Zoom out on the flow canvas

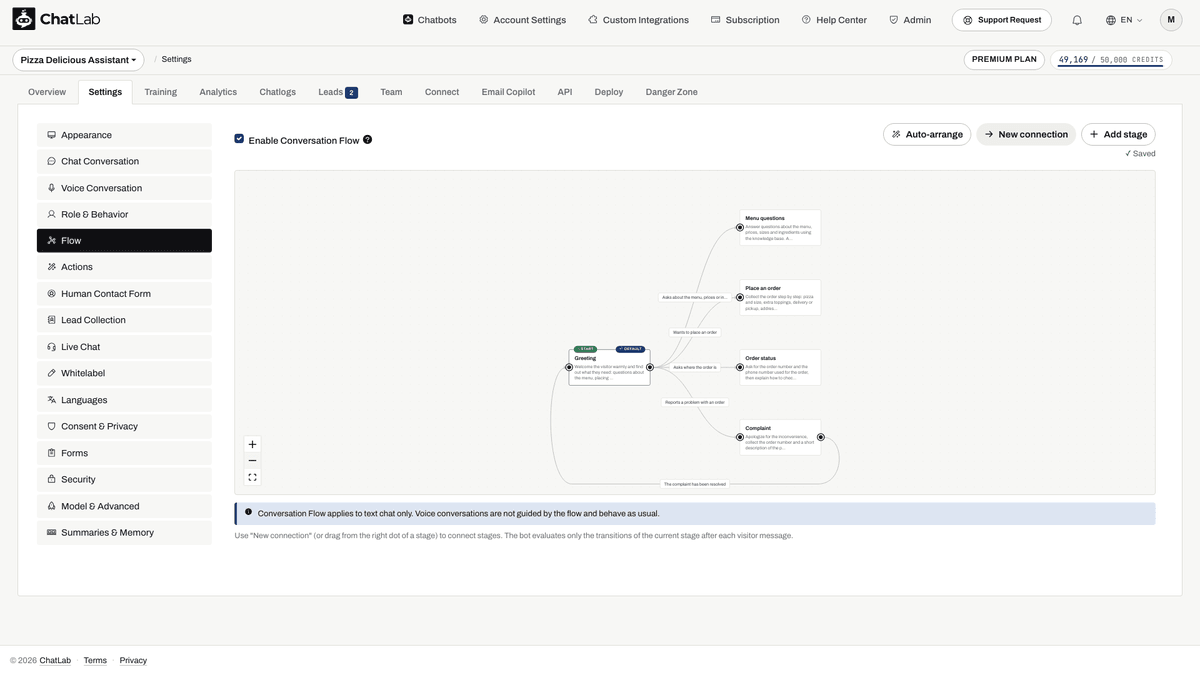pos(252,461)
